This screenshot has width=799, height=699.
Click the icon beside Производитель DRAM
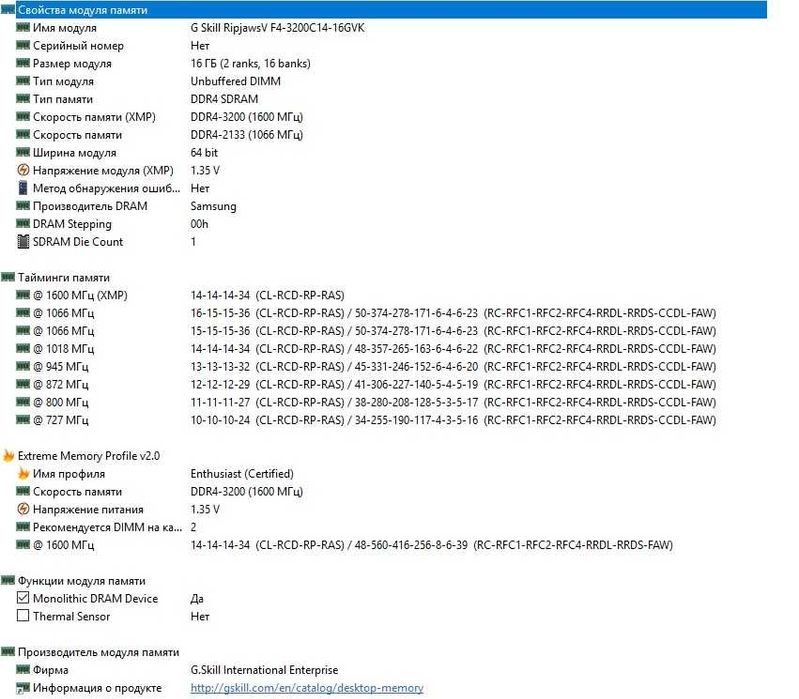pos(23,206)
